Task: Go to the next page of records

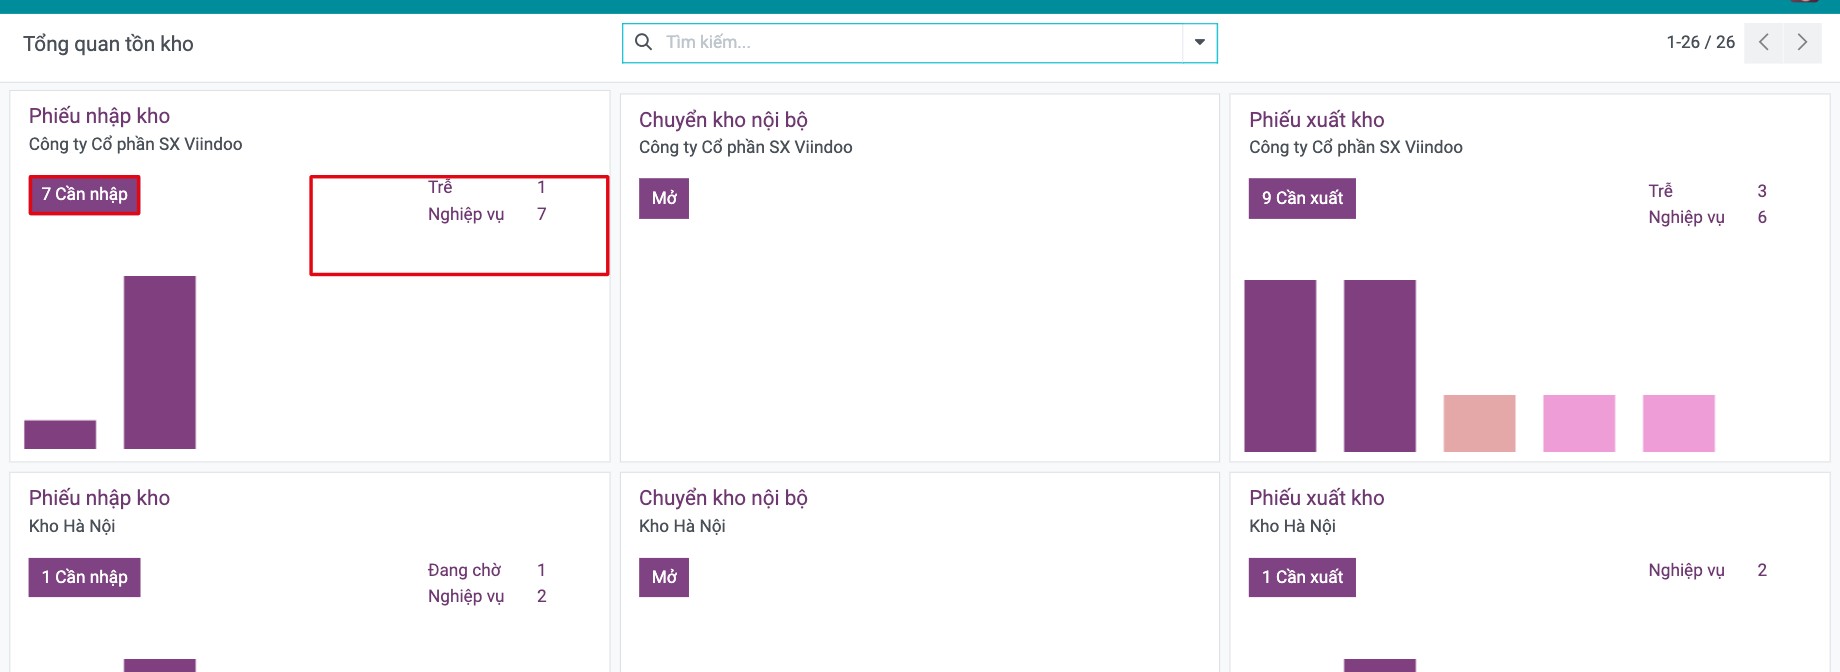Action: 1802,43
